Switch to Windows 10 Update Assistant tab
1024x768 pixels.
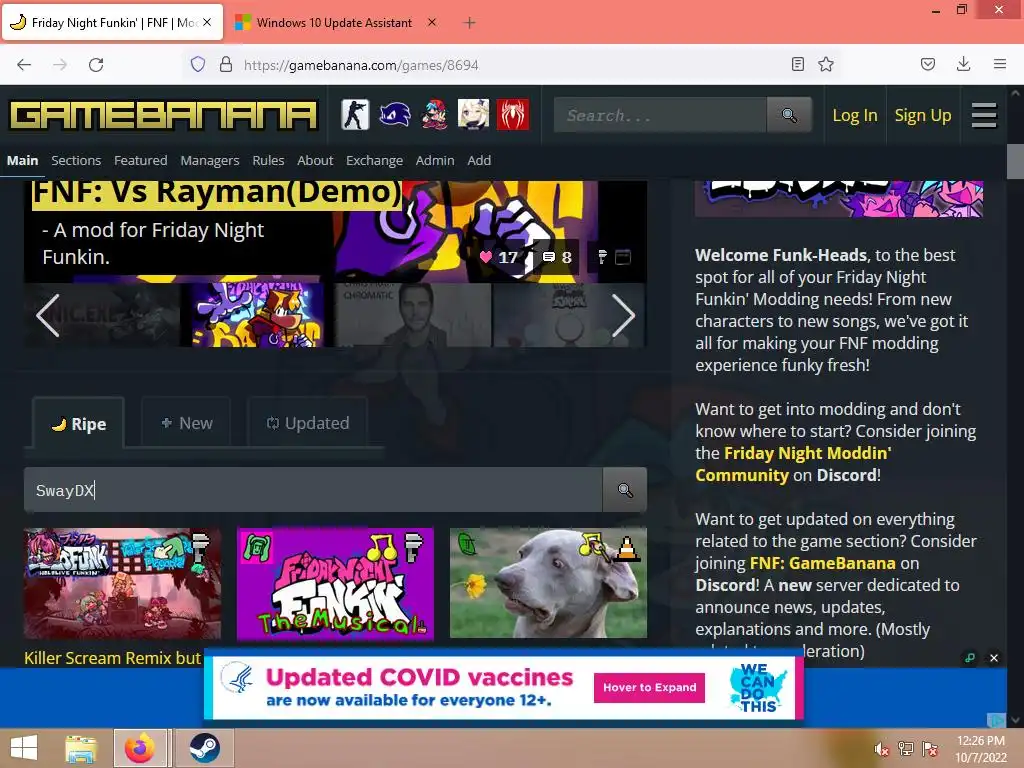coord(334,23)
